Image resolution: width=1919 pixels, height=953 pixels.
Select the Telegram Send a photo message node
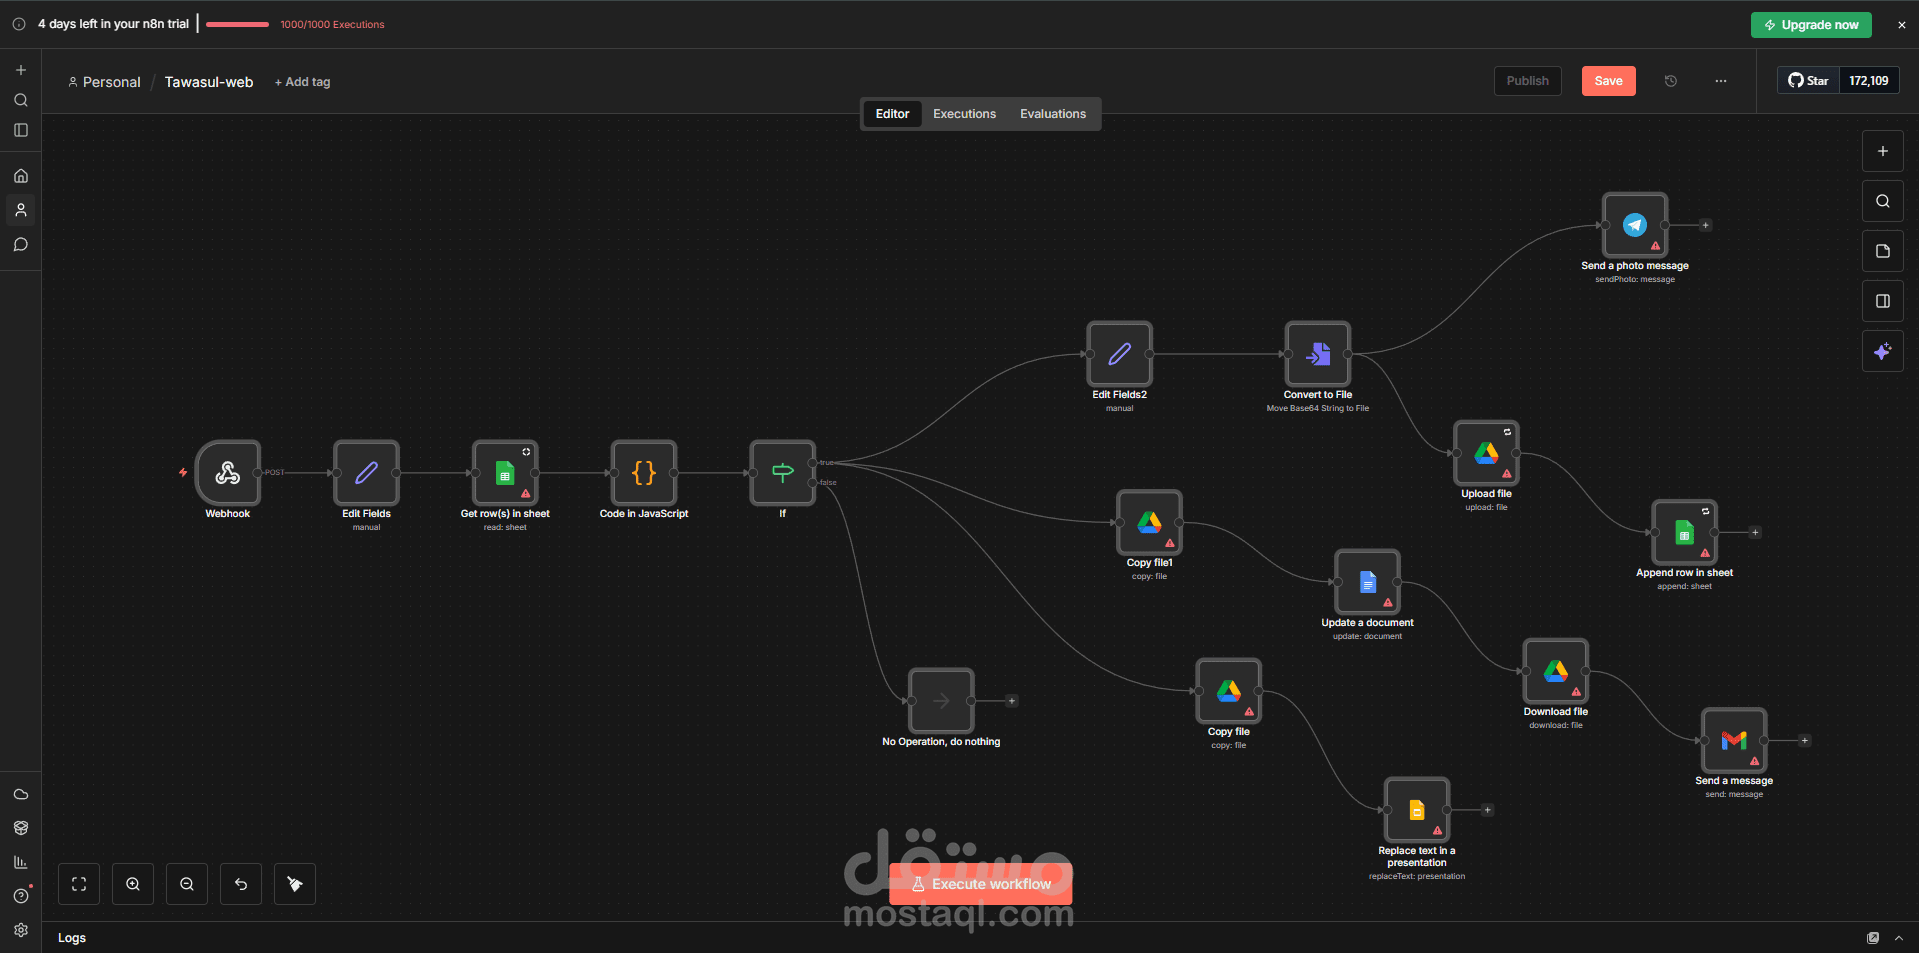tap(1635, 225)
